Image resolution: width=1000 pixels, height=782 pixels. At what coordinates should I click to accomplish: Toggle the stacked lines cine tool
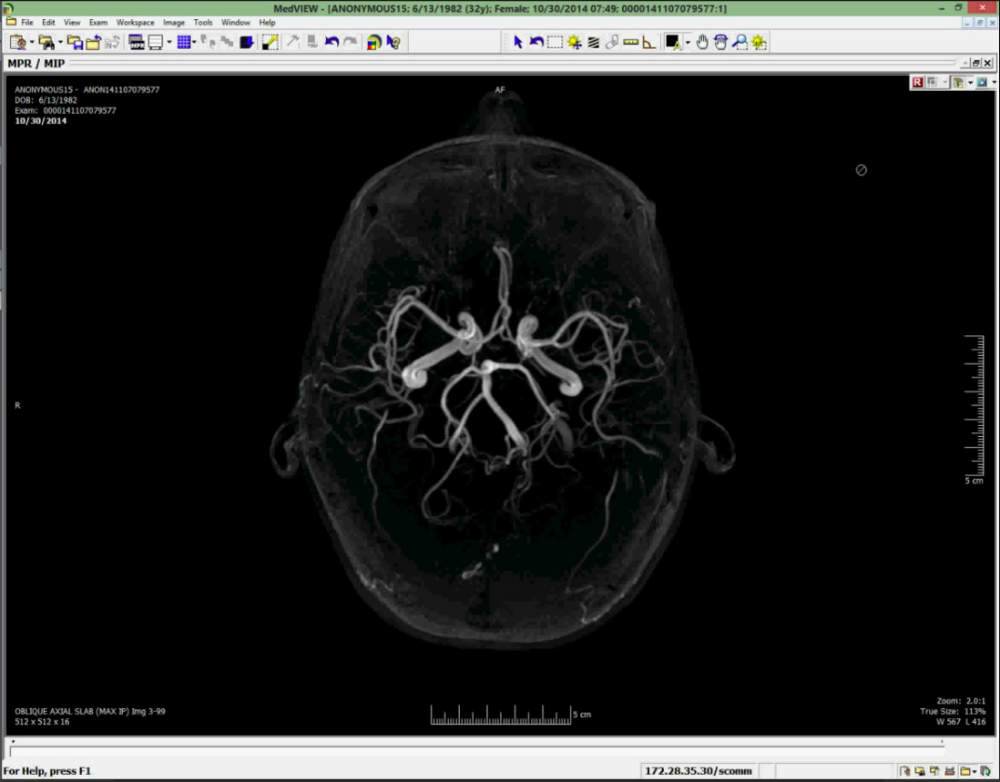tap(593, 42)
